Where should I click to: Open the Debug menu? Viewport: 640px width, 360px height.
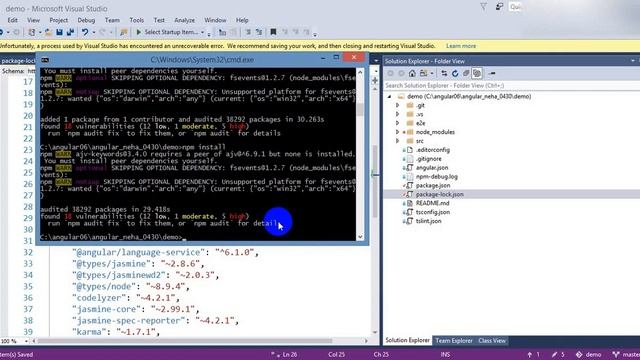(x=86, y=20)
